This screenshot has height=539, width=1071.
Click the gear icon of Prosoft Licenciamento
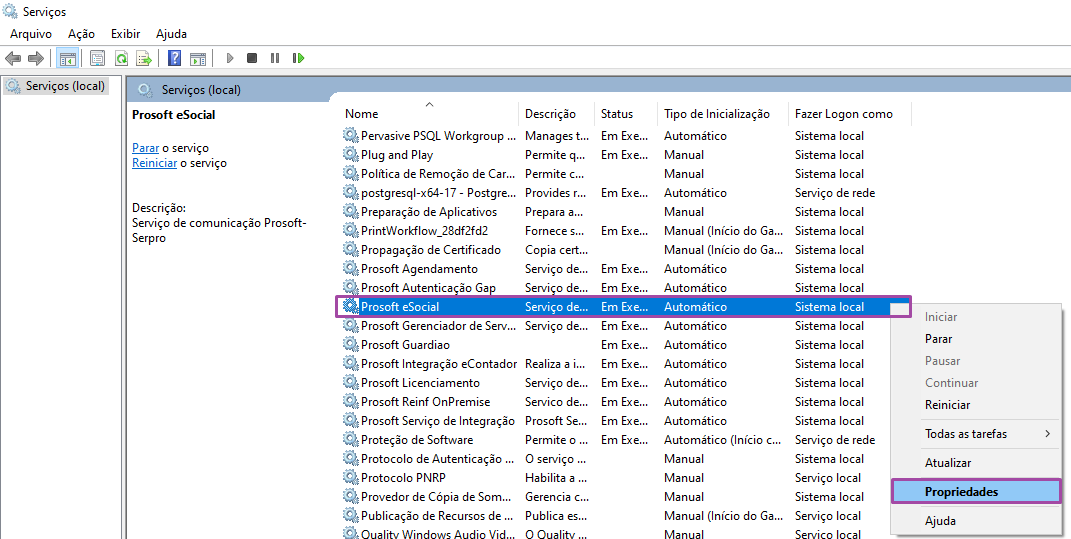[350, 383]
